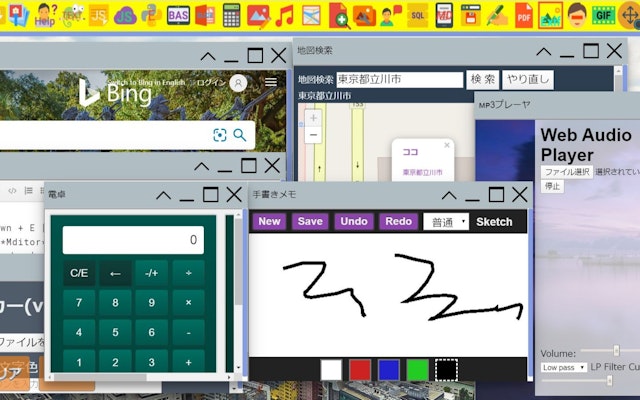
Task: Open the calculator icon in top toolbar
Action: click(x=232, y=15)
